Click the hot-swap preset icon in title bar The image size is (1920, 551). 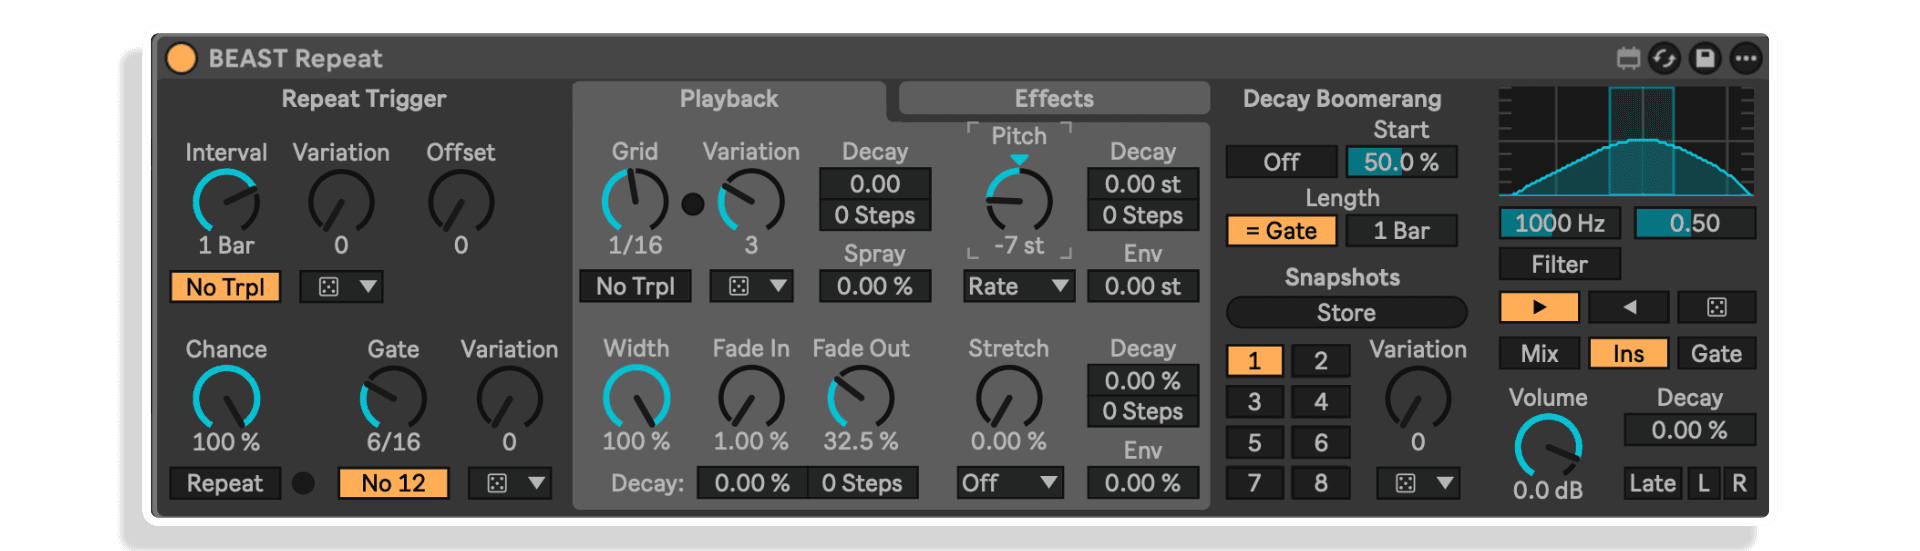click(1664, 58)
